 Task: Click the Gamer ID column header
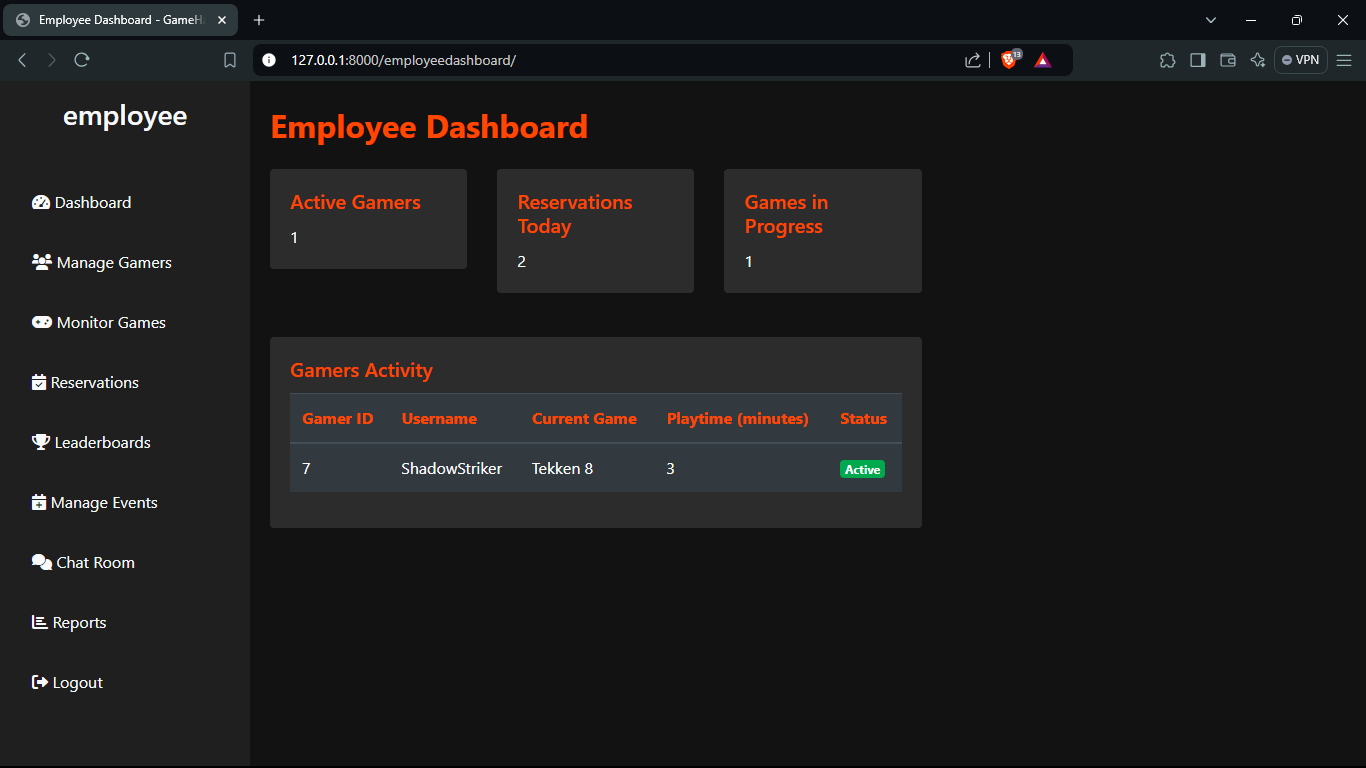tap(338, 419)
